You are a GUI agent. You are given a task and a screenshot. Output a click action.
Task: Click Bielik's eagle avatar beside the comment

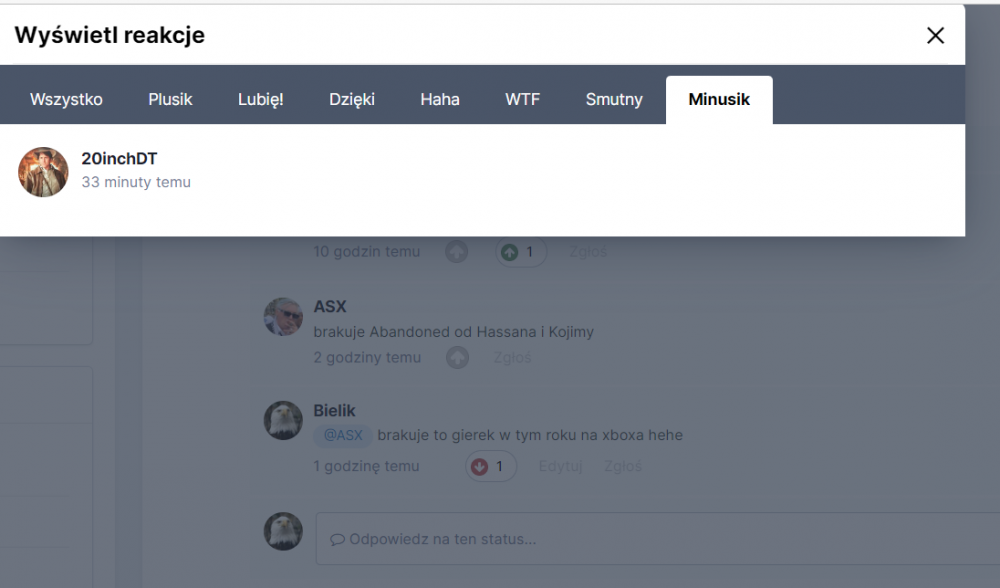click(x=283, y=421)
